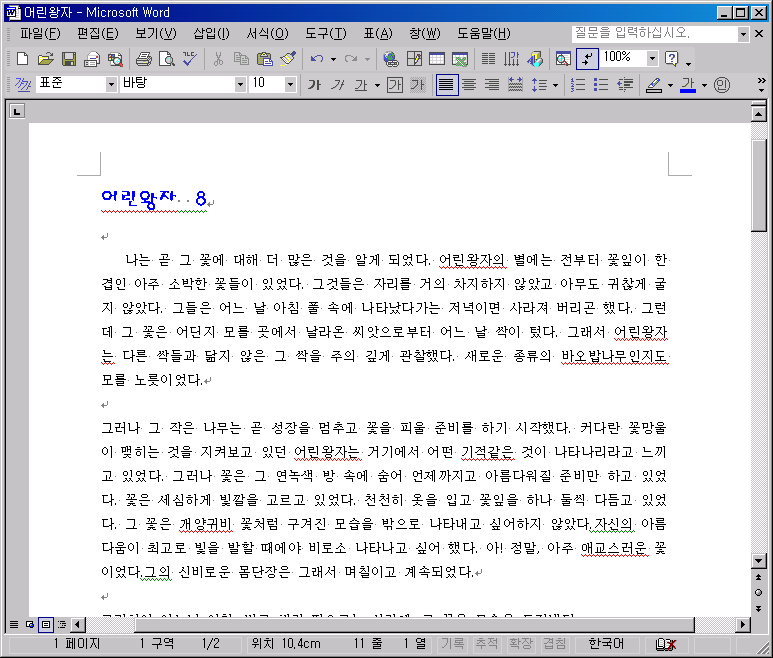Open font color dropdown arrow

(x=704, y=85)
